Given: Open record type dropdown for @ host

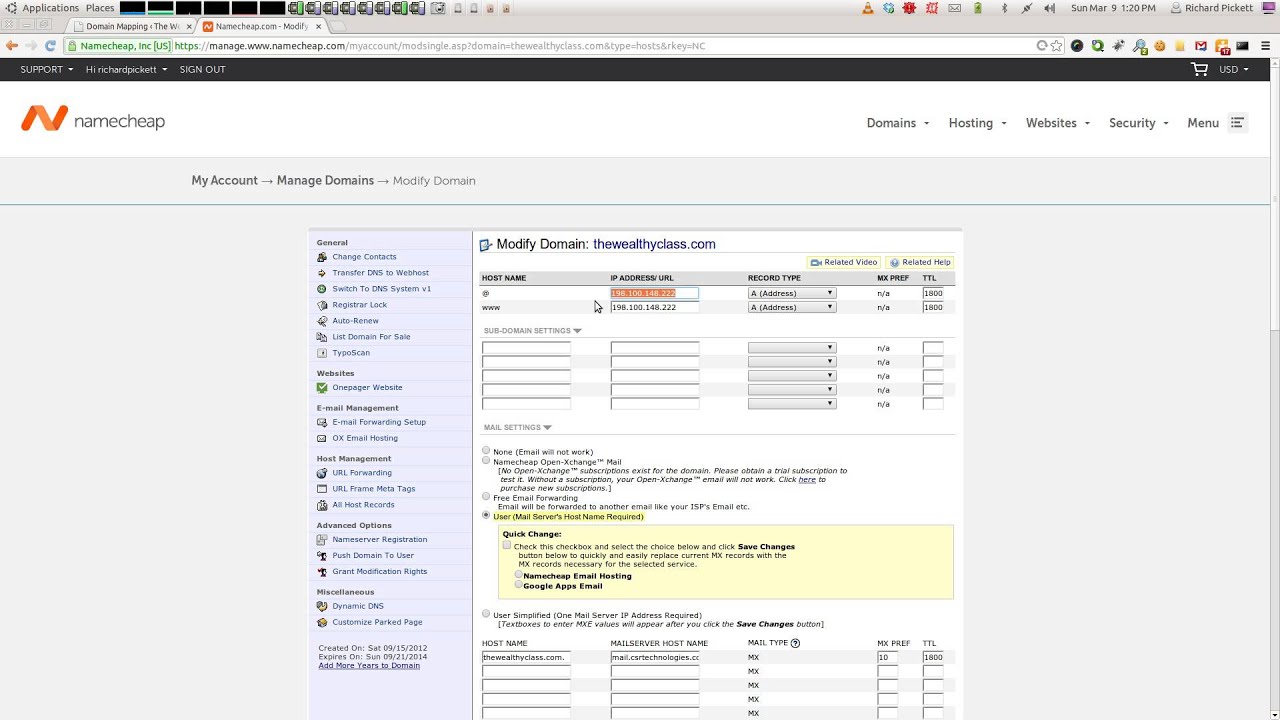Looking at the screenshot, I should click(x=792, y=293).
